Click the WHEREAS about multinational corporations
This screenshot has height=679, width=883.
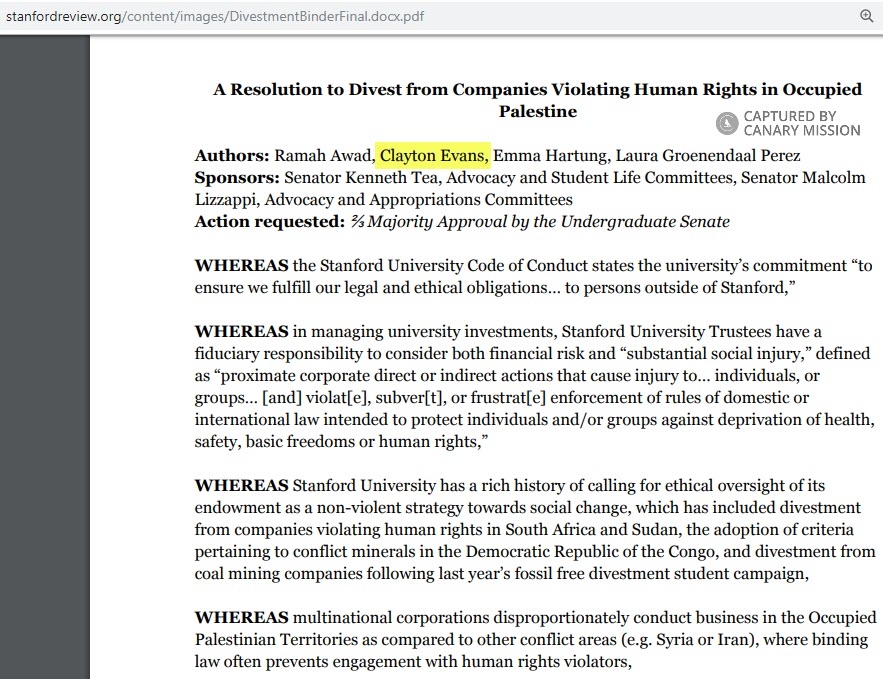(x=241, y=618)
